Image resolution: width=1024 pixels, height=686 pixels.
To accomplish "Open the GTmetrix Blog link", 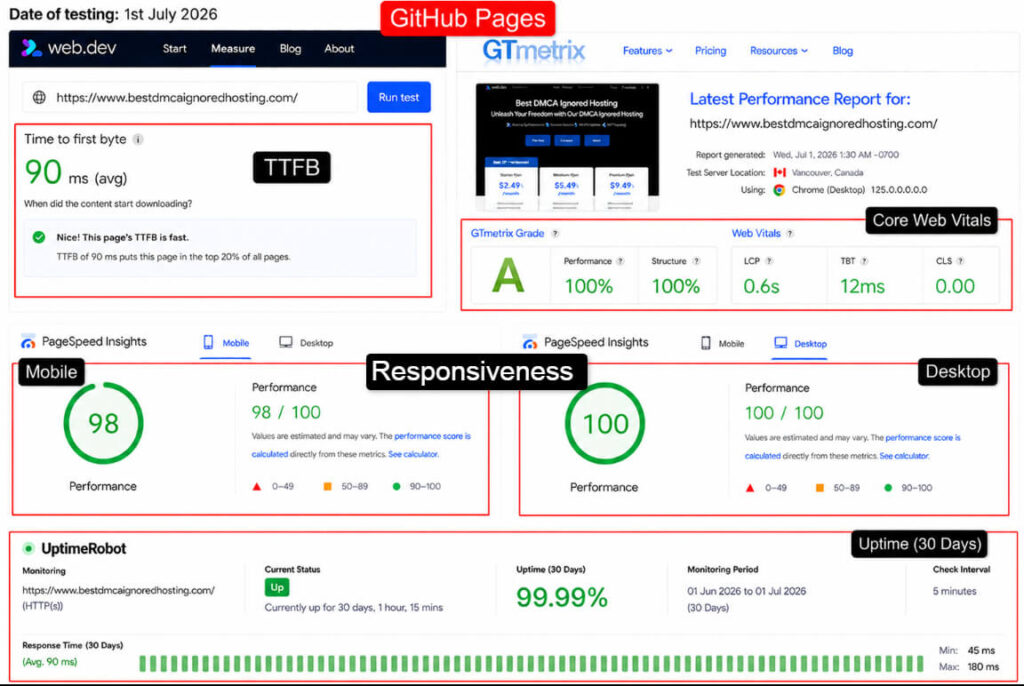I will tap(842, 50).
